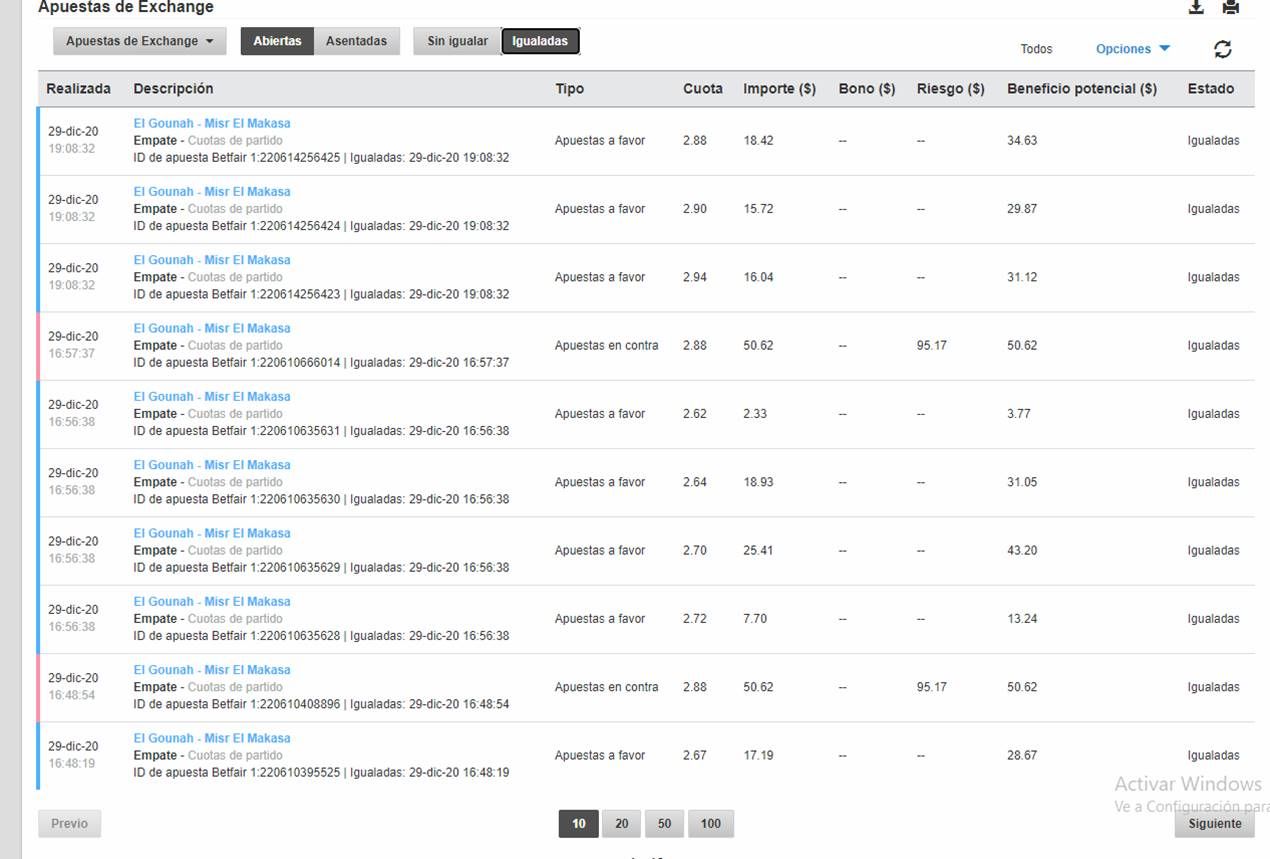Viewport: 1270px width, 859px height.
Task: Refresh the bet list with the reload icon
Action: click(1223, 49)
